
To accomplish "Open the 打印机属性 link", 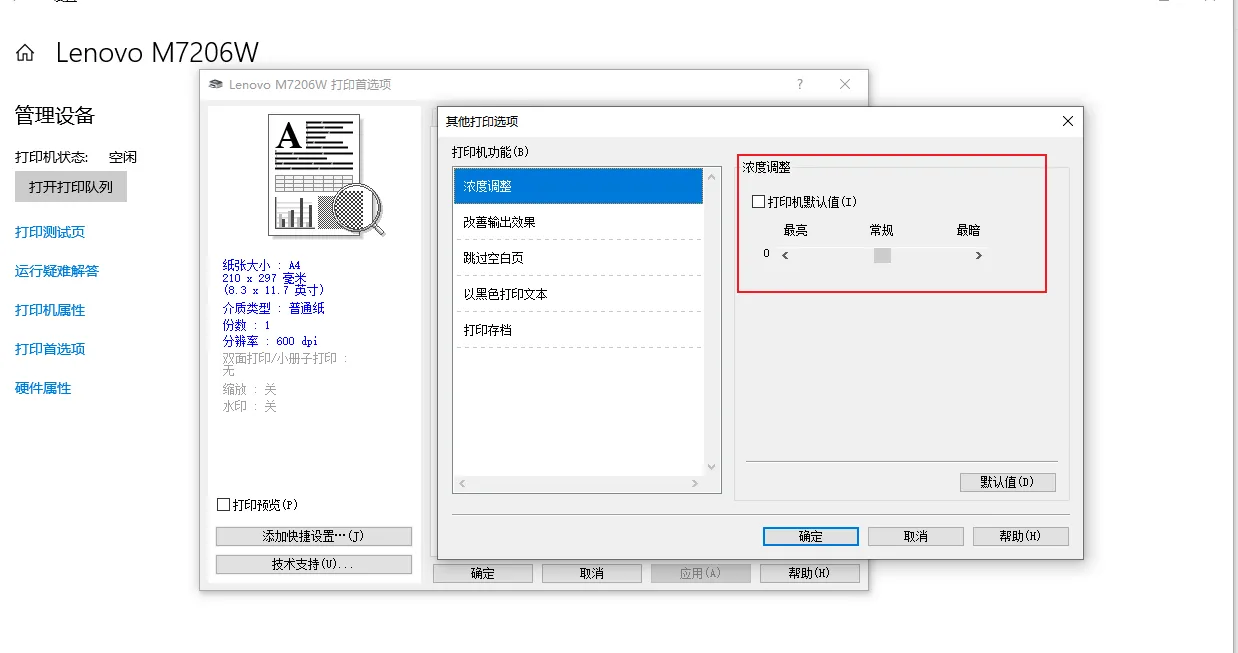I will 50,310.
